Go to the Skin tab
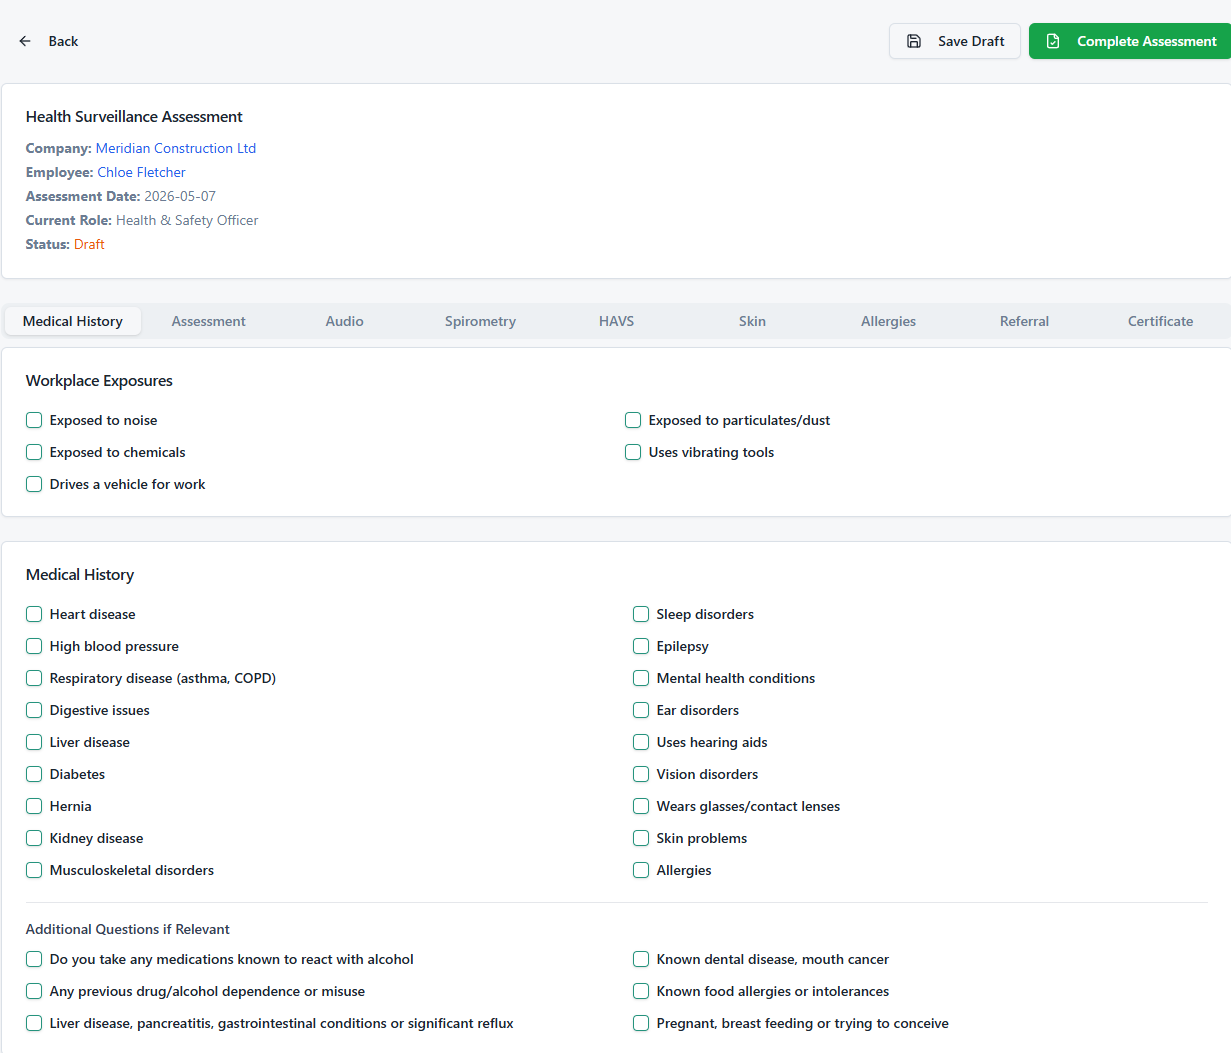The image size is (1231, 1053). 752,321
